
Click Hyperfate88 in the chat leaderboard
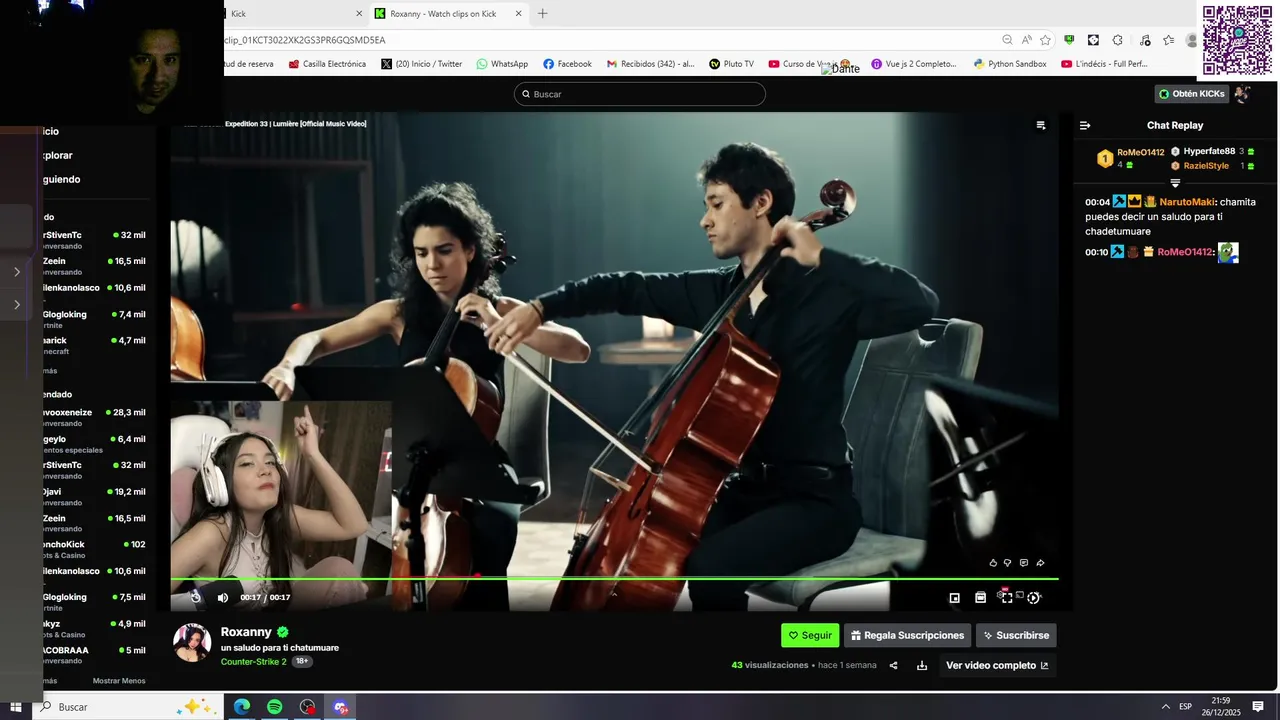[x=1209, y=151]
